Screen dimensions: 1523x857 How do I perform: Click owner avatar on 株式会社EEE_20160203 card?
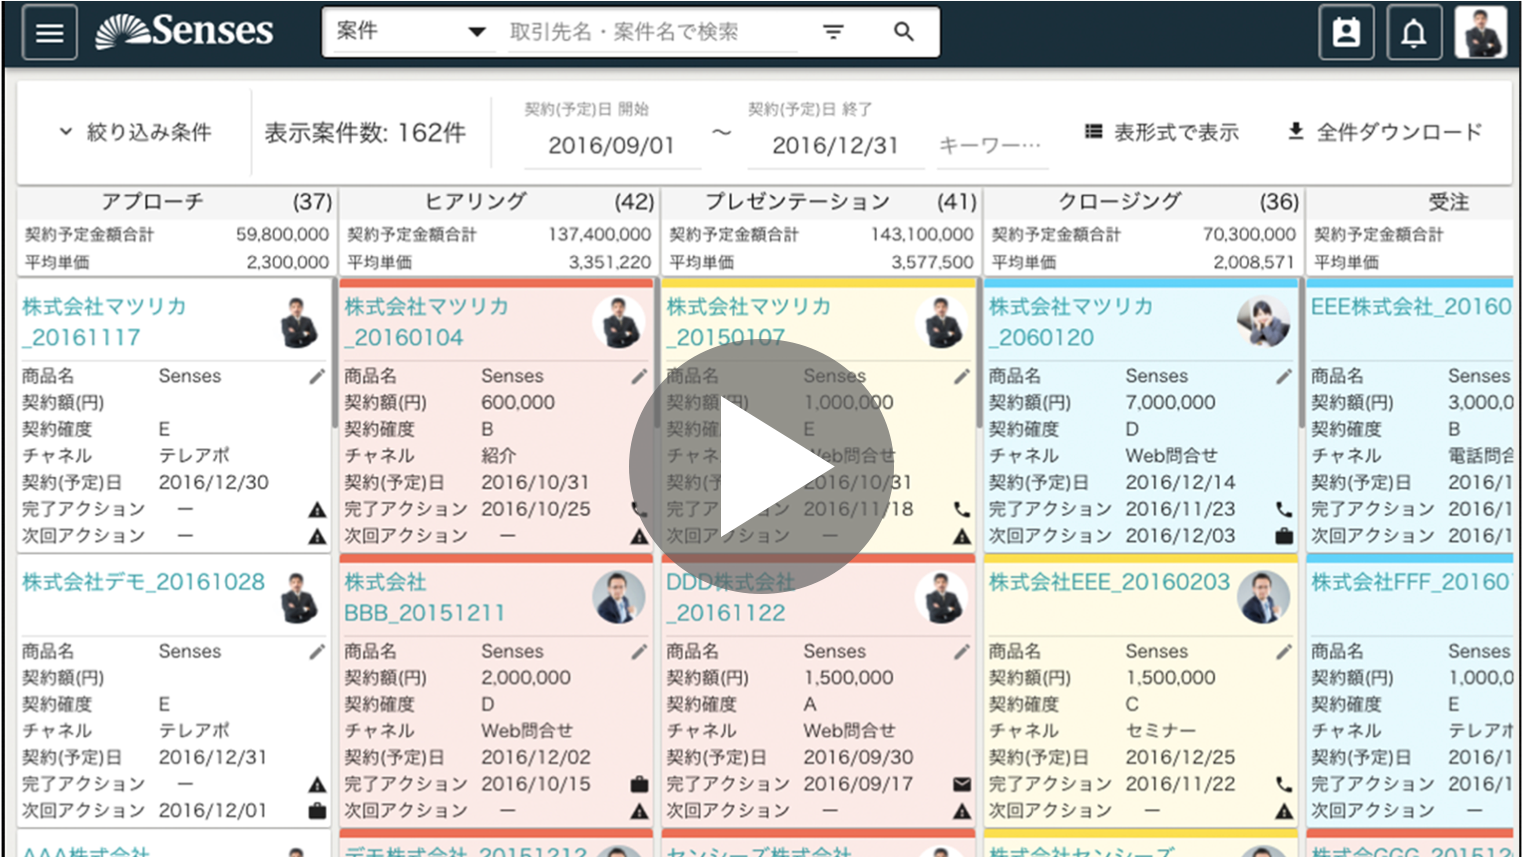click(x=1263, y=597)
